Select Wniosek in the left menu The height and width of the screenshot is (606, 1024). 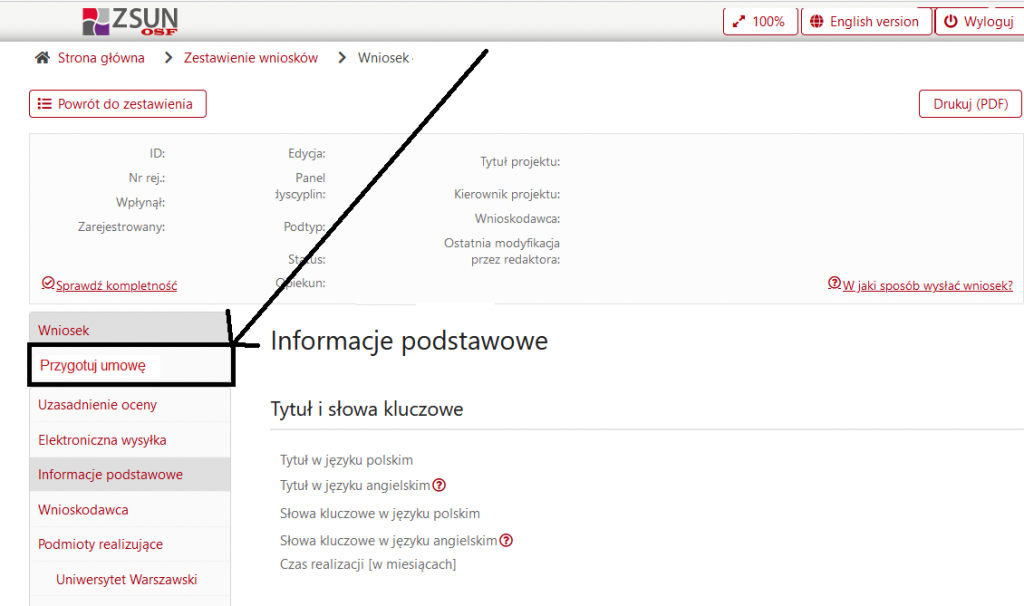click(63, 329)
